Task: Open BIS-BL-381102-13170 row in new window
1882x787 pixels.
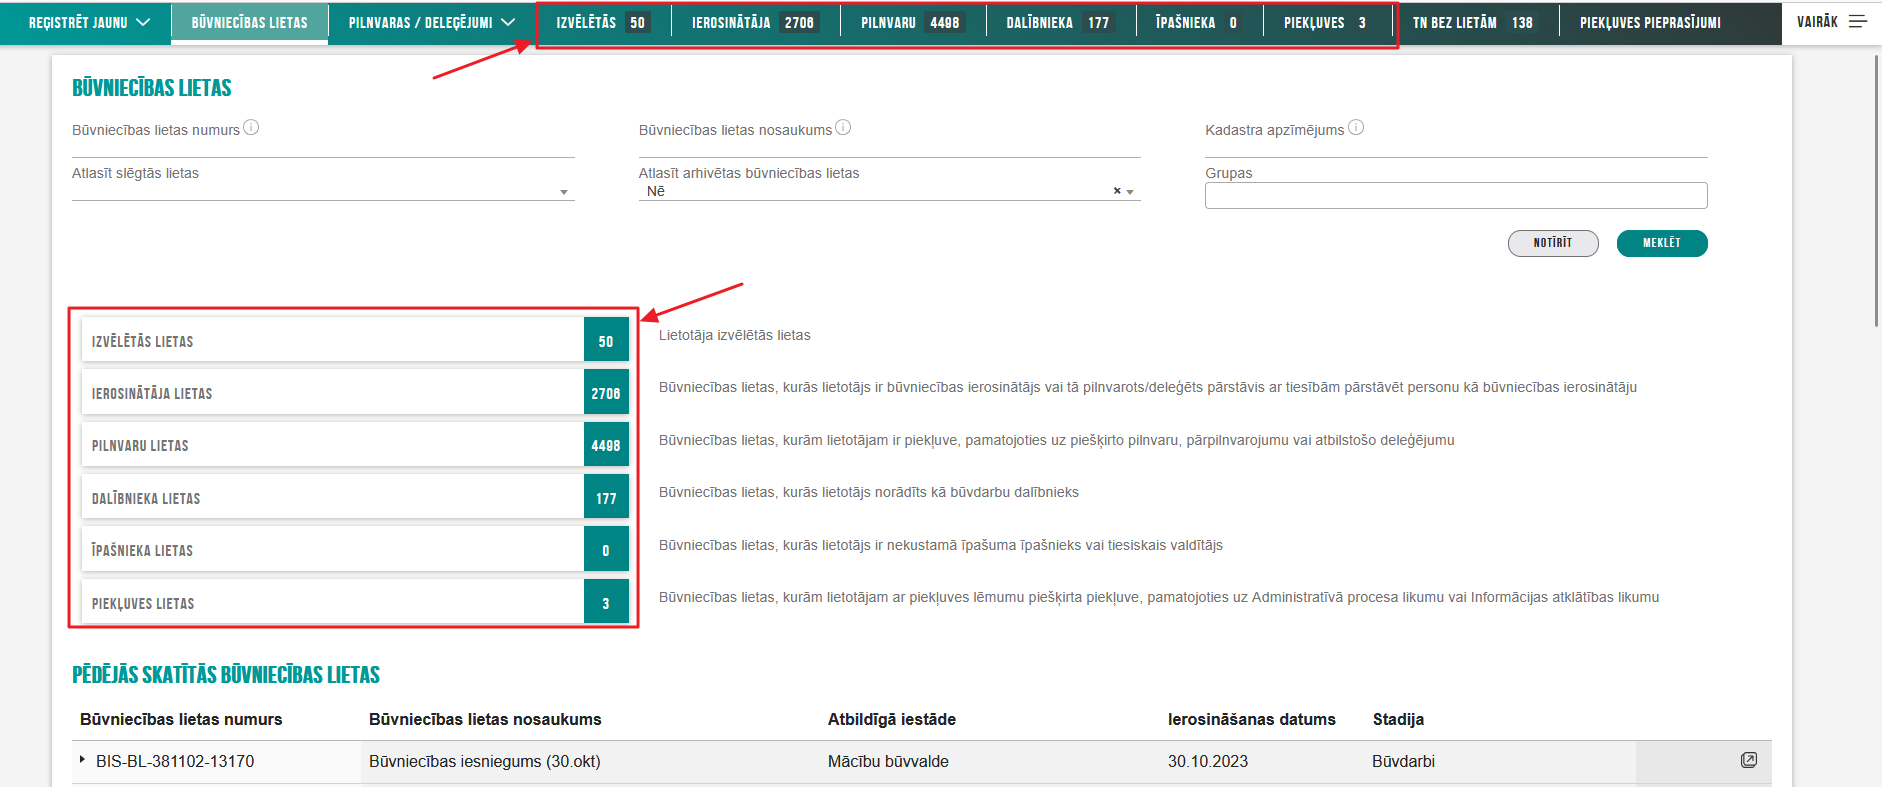Action: click(x=1748, y=760)
